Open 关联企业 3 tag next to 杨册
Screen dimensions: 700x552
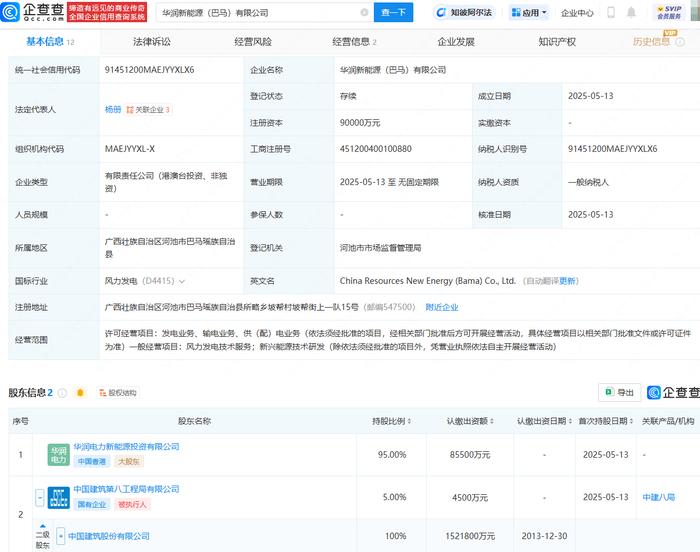(x=148, y=109)
